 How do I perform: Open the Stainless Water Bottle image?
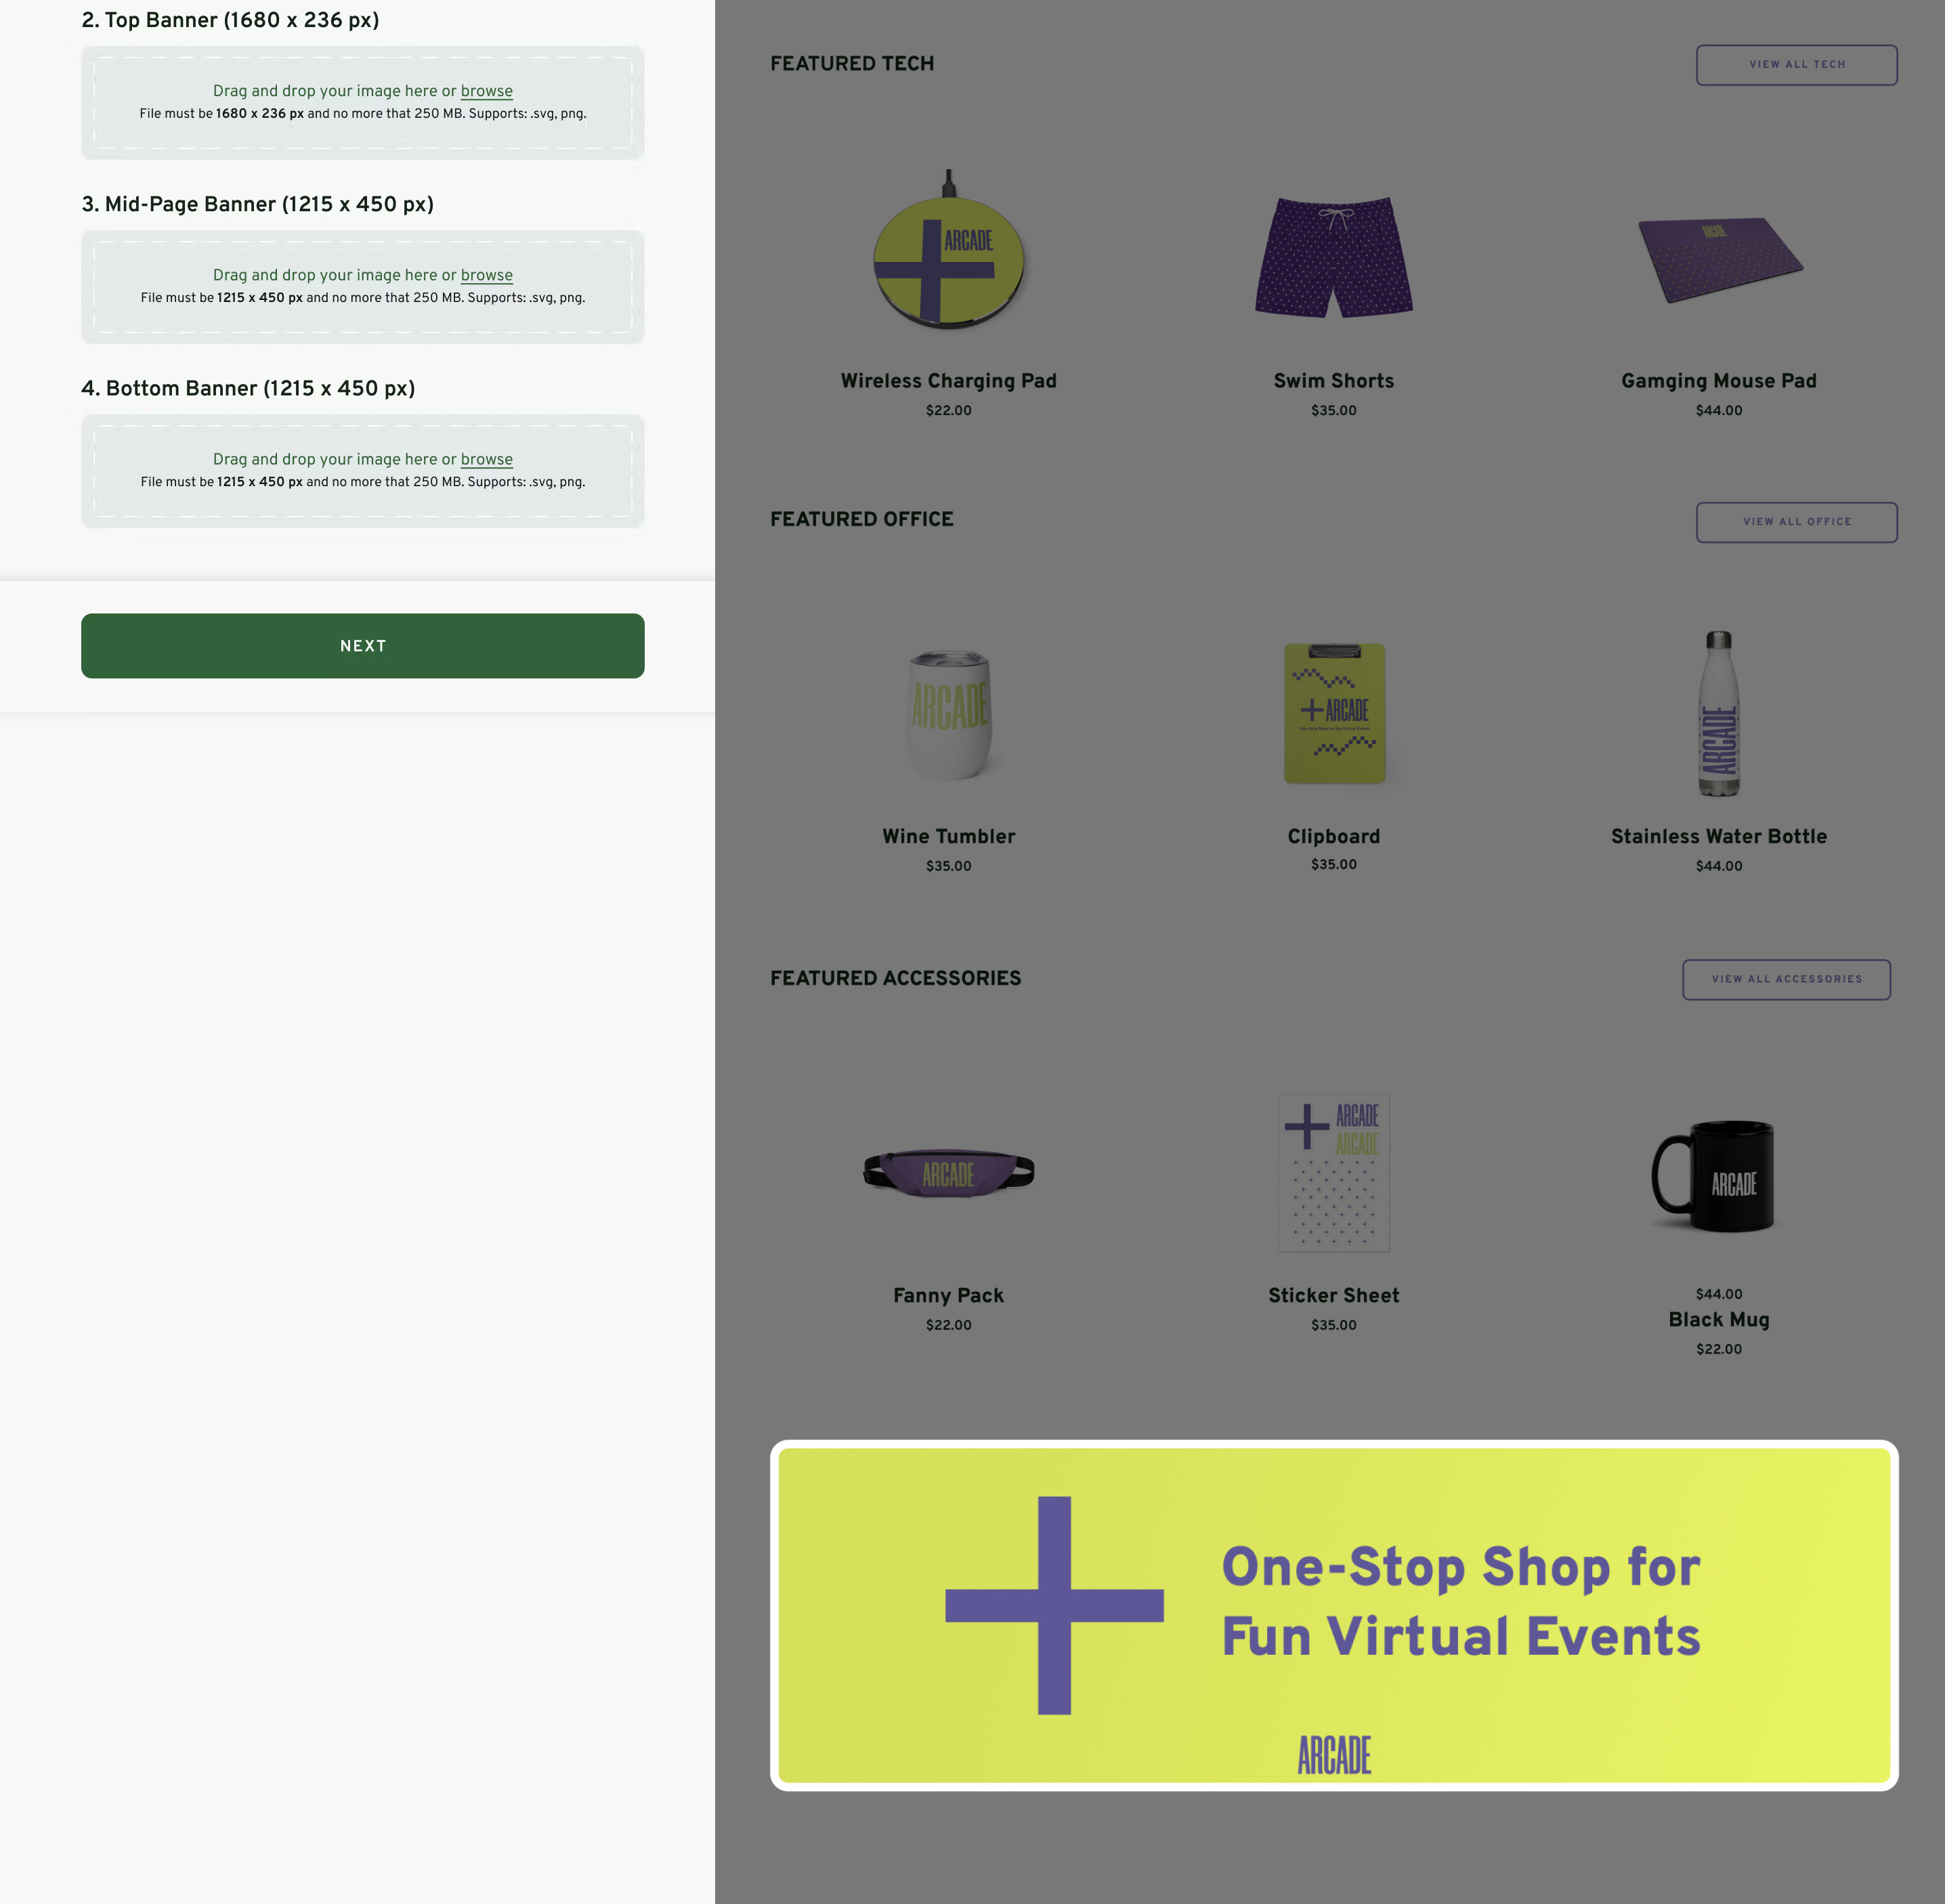1719,713
